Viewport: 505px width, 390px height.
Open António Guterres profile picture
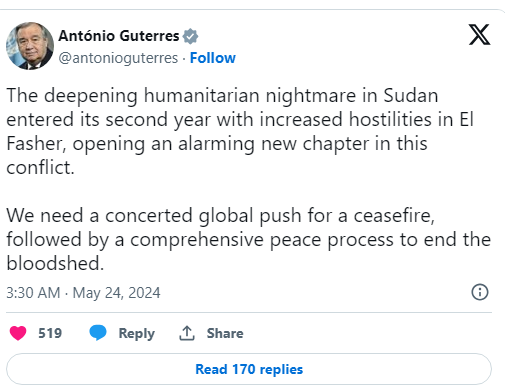click(x=30, y=46)
